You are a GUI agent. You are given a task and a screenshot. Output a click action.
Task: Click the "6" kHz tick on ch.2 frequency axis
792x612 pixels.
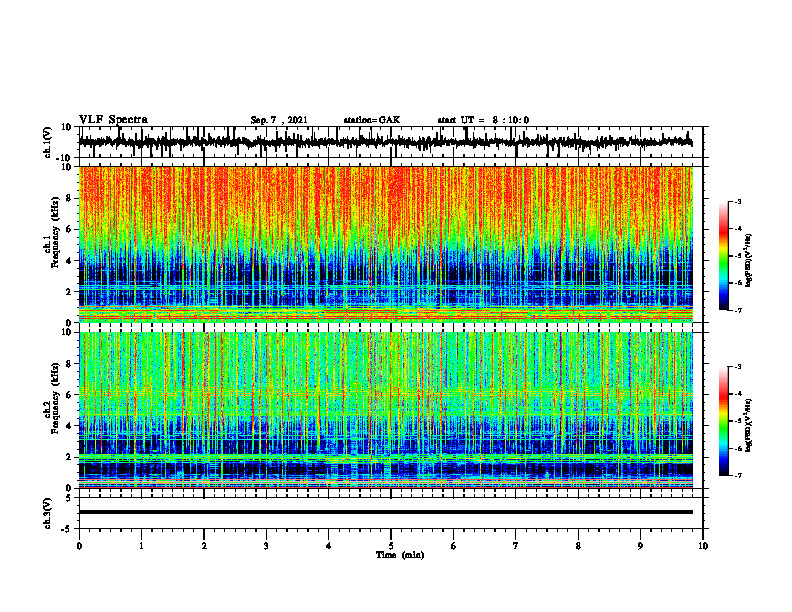pyautogui.click(x=69, y=395)
